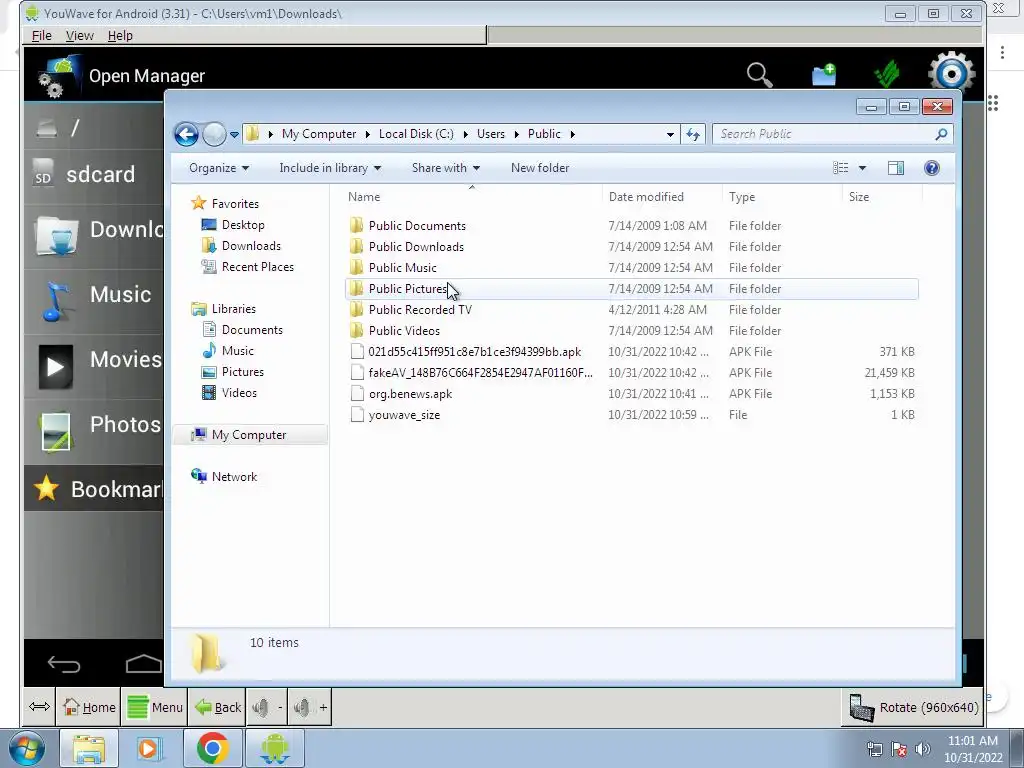Open the Share with dropdown

(x=445, y=168)
